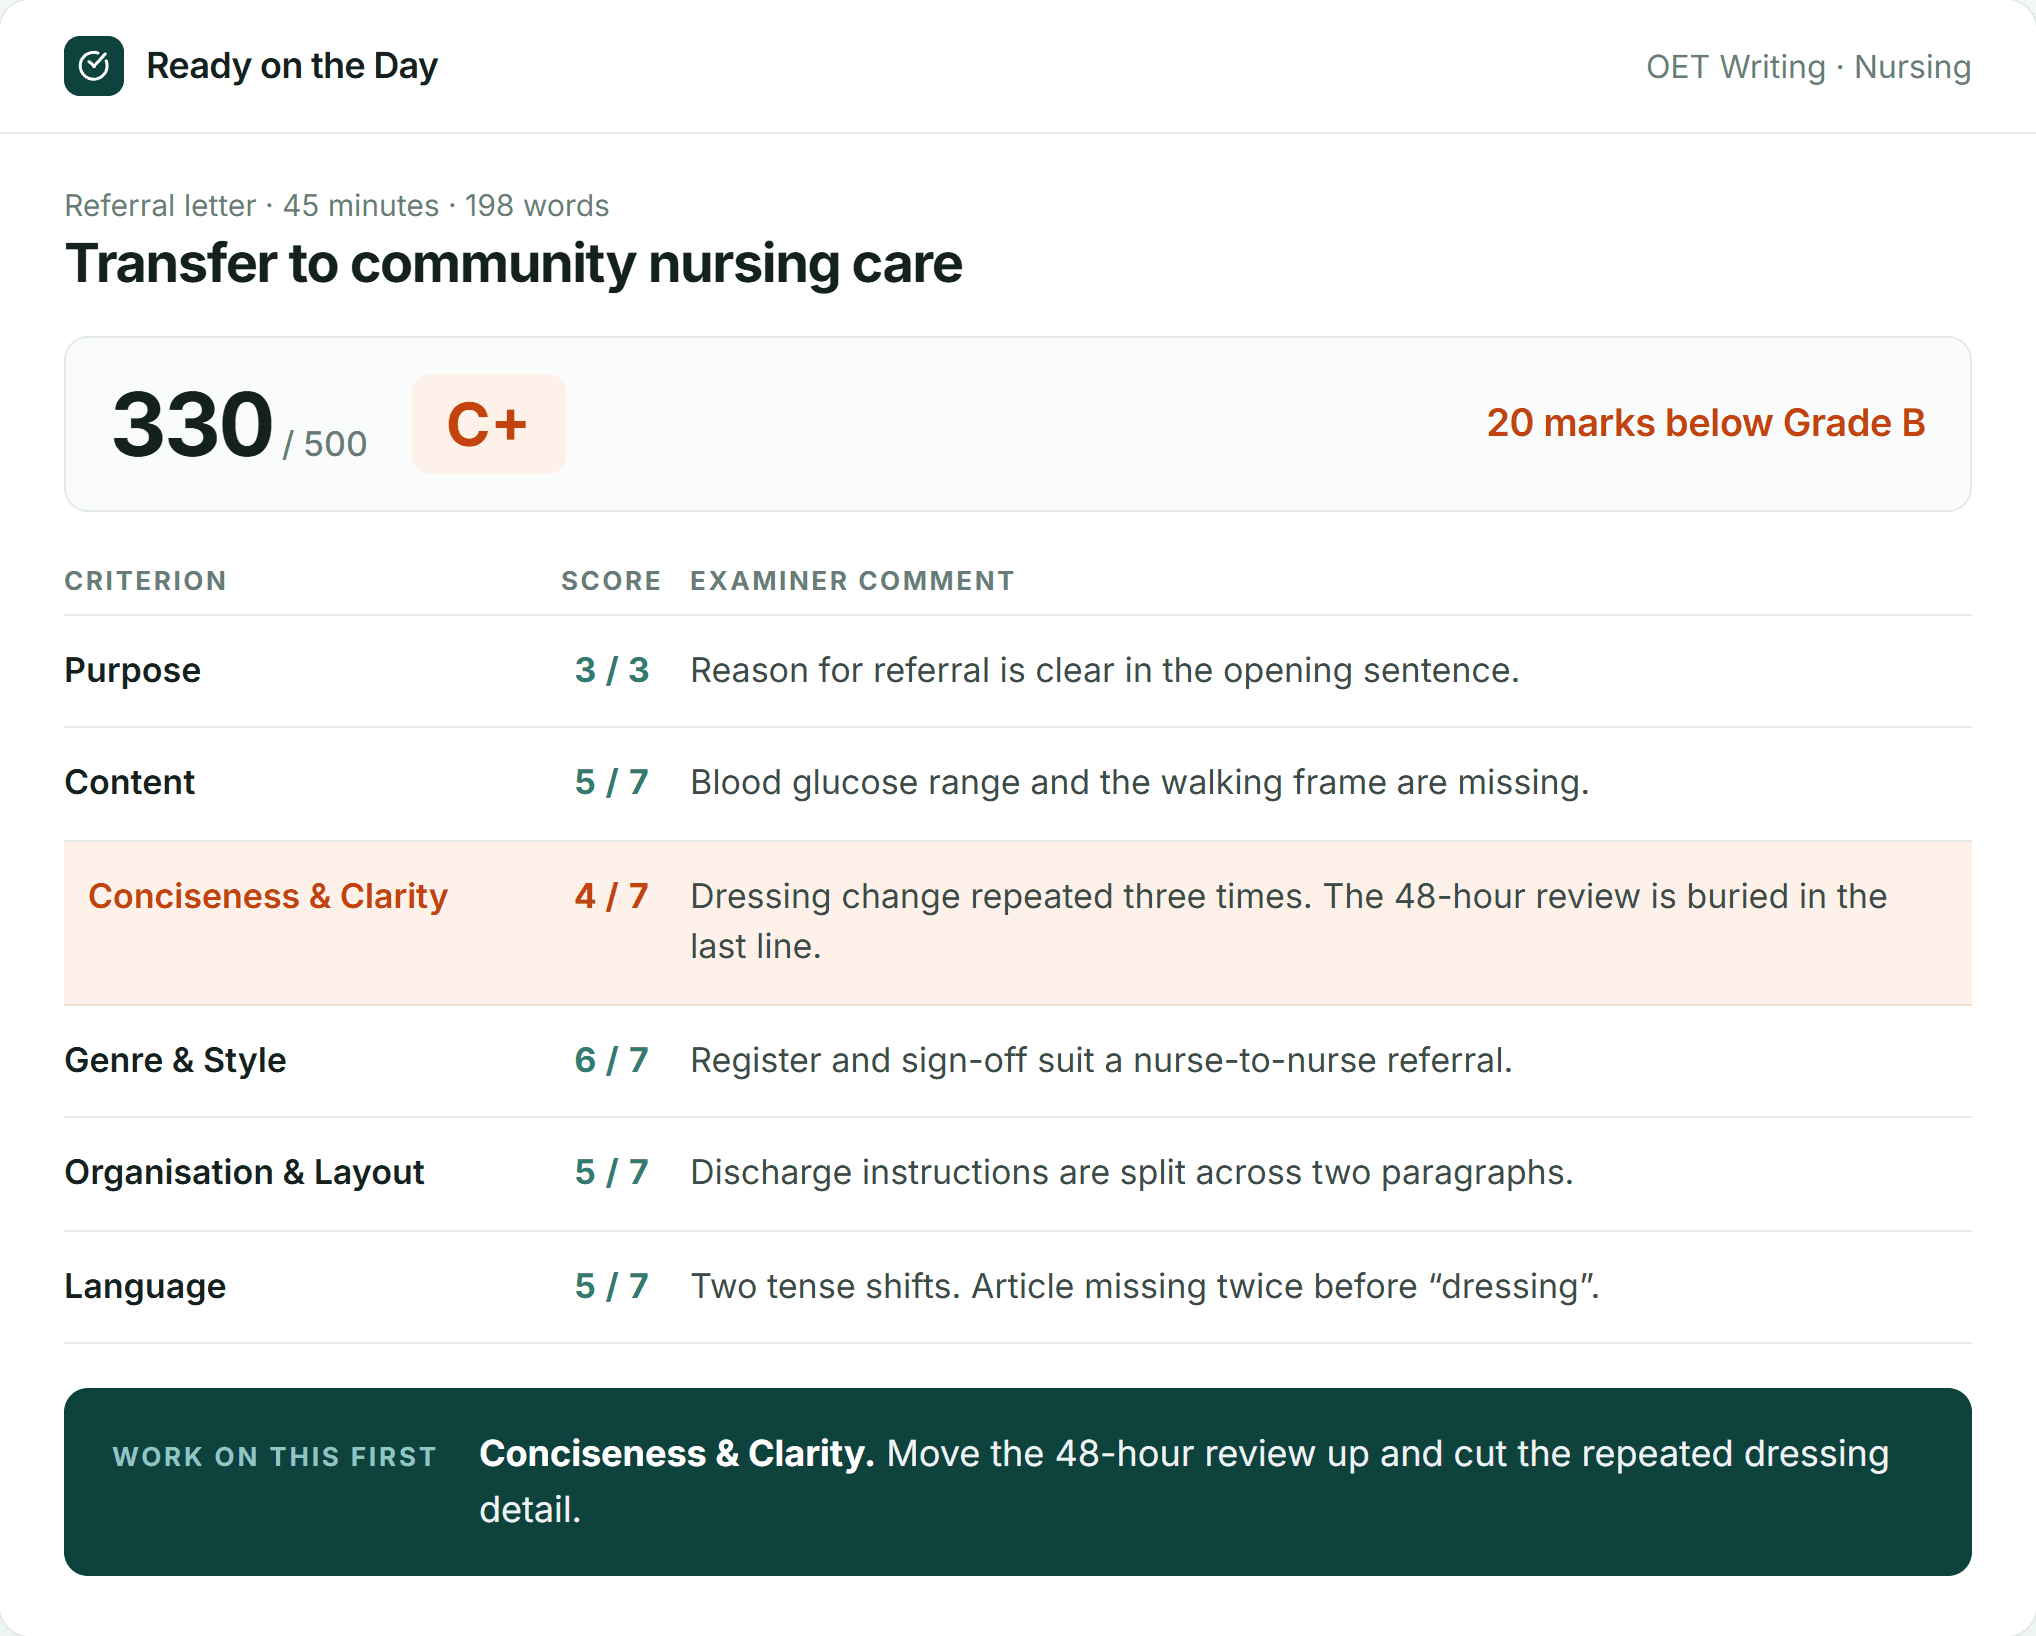Open the Purpose criterion row
Viewport: 2036px width, 1636px height.
[x=1018, y=671]
